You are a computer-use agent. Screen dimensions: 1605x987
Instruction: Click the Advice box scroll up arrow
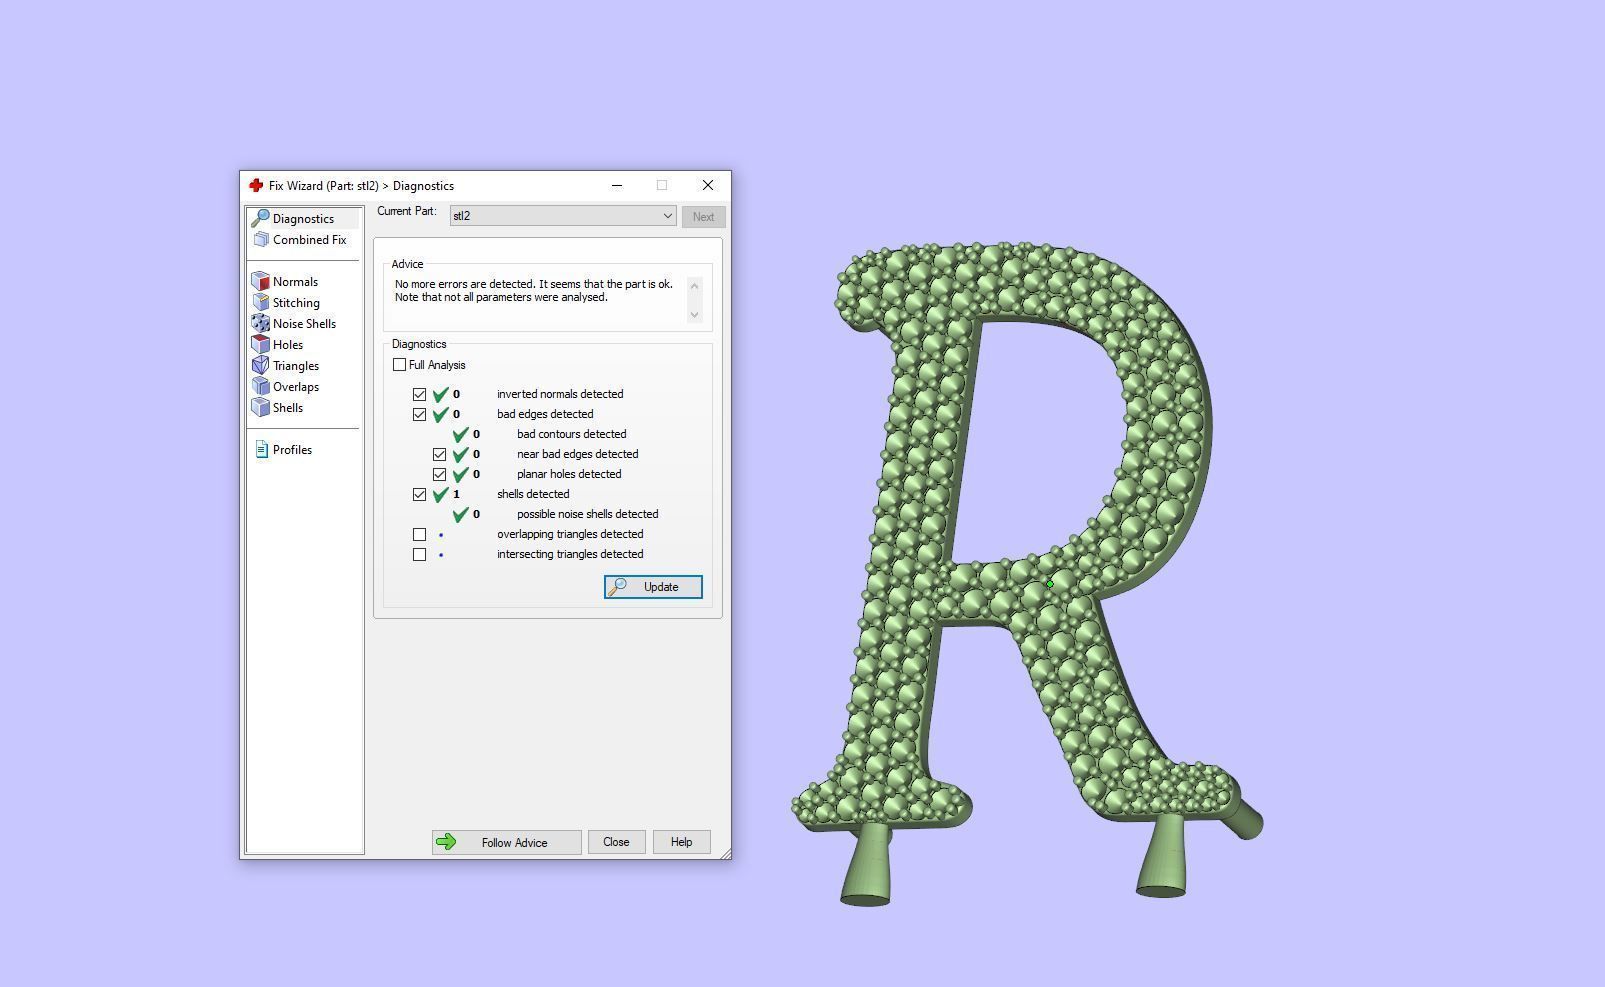pyautogui.click(x=695, y=286)
